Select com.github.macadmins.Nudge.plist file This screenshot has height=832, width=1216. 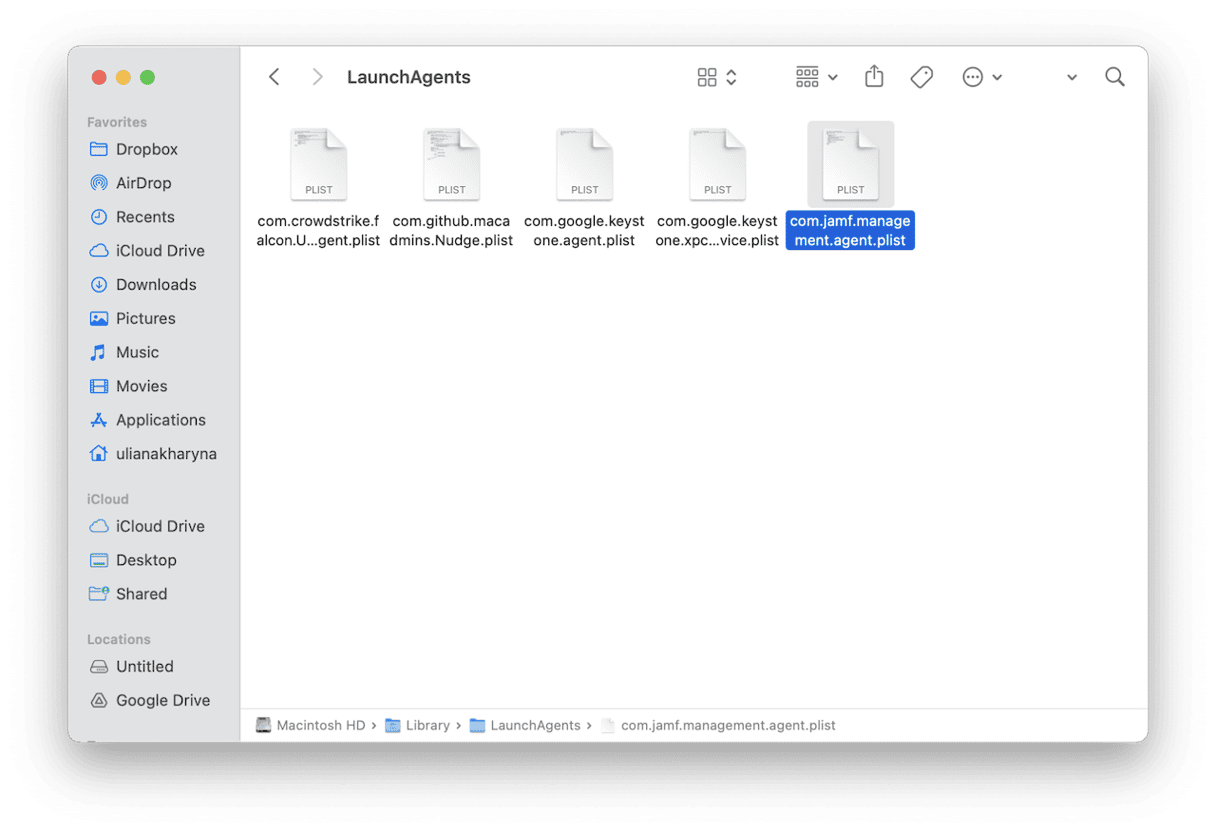(x=452, y=162)
